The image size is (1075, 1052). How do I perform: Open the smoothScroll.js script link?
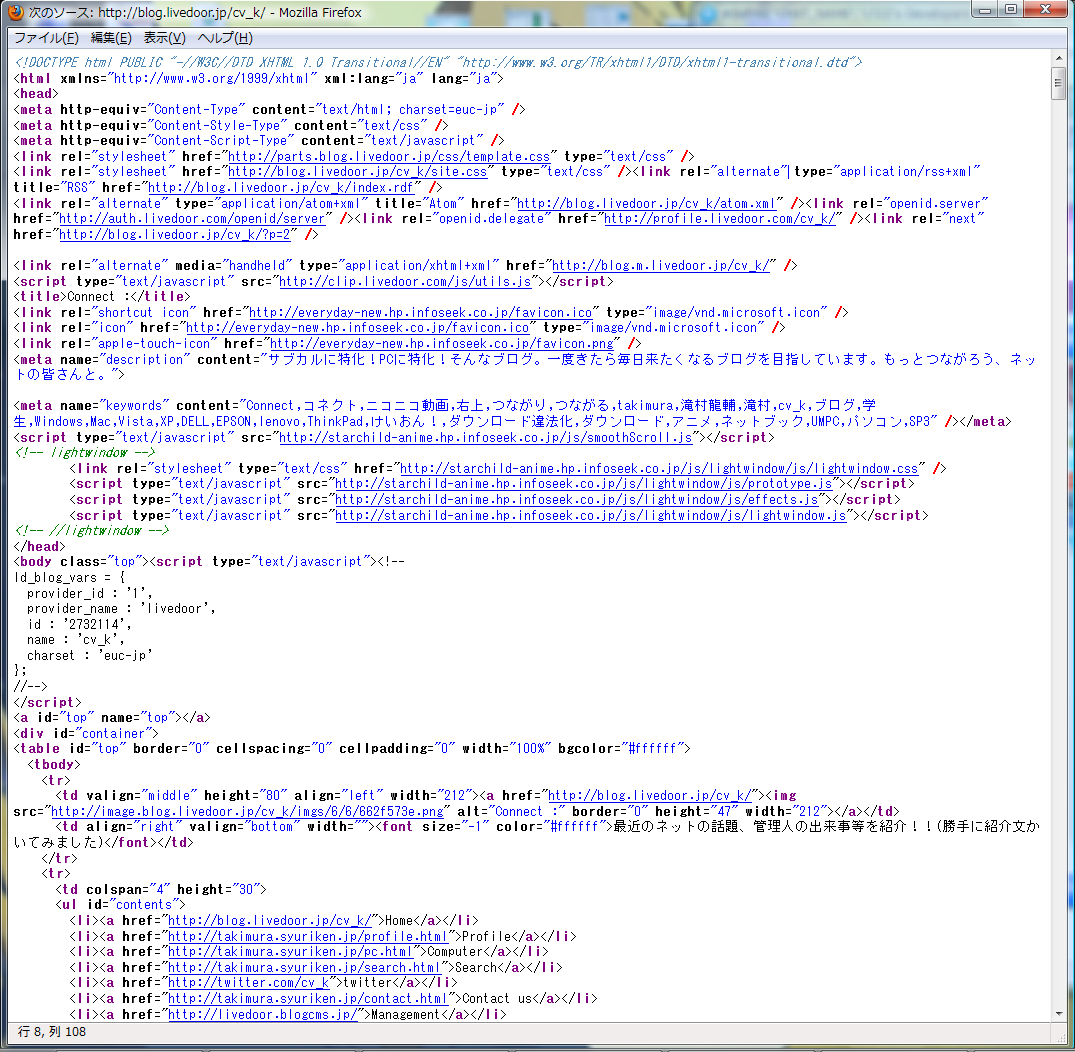485,437
